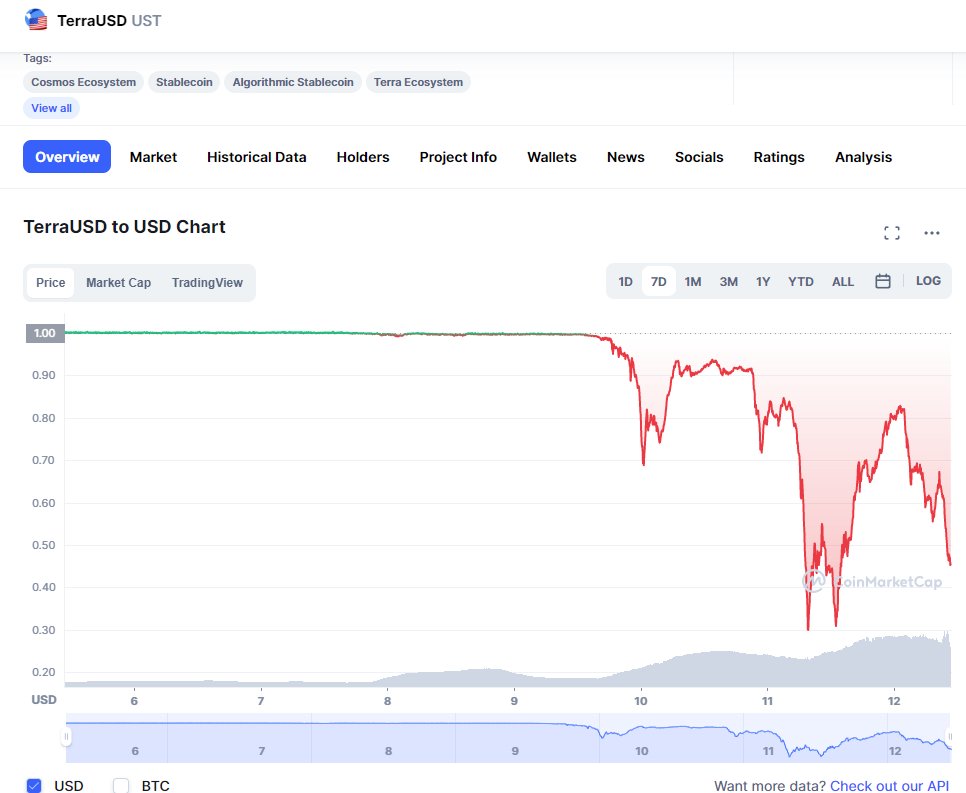Select the Price chart view
The width and height of the screenshot is (966, 793).
point(51,283)
